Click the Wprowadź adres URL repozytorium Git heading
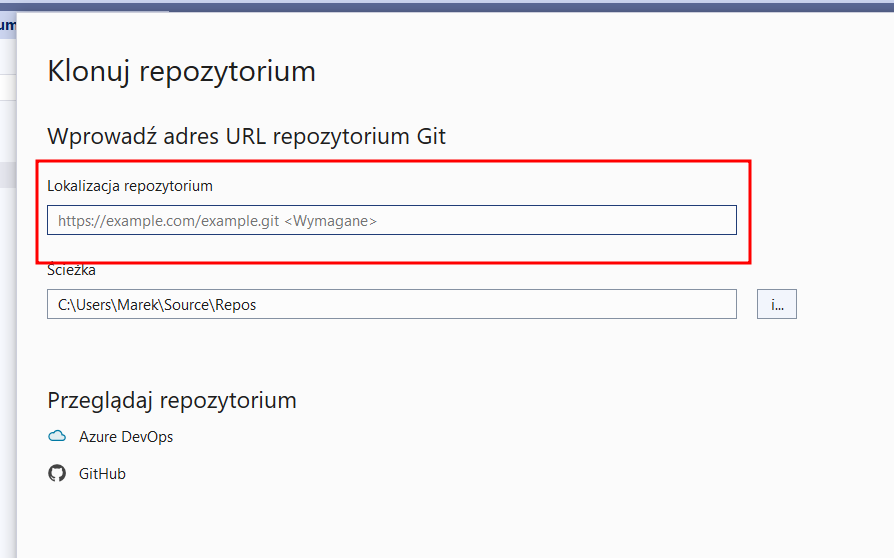The image size is (894, 558). coord(246,136)
